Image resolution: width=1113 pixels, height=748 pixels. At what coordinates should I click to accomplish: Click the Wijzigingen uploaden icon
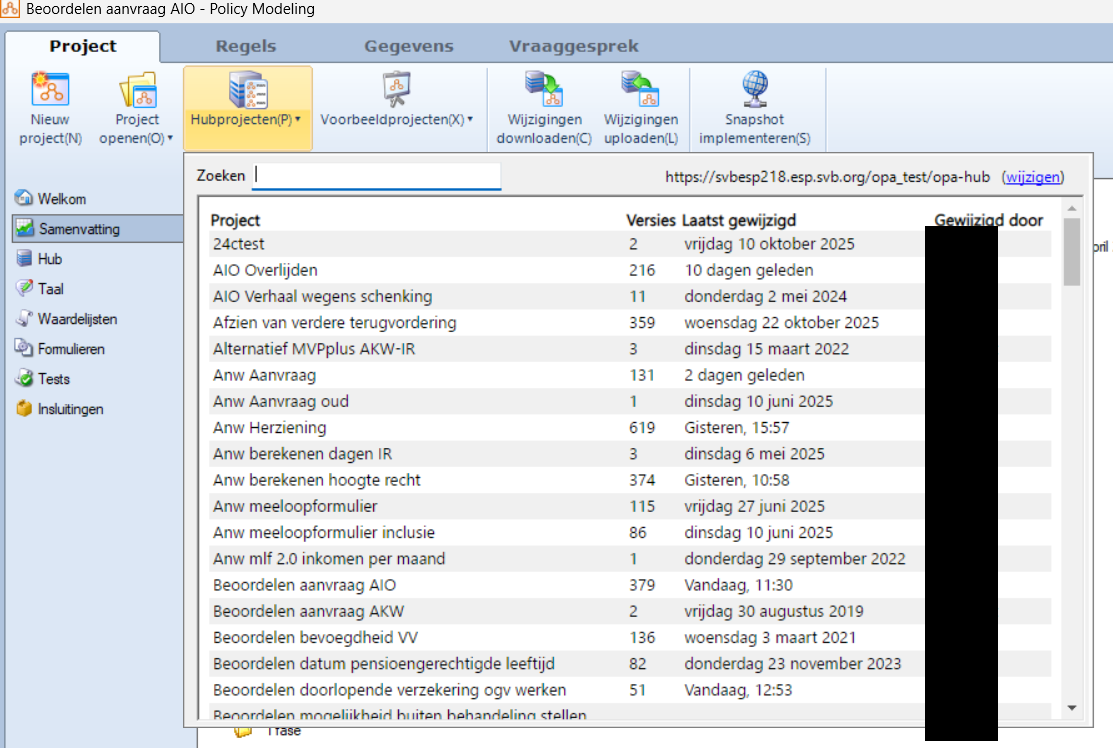[x=641, y=91]
